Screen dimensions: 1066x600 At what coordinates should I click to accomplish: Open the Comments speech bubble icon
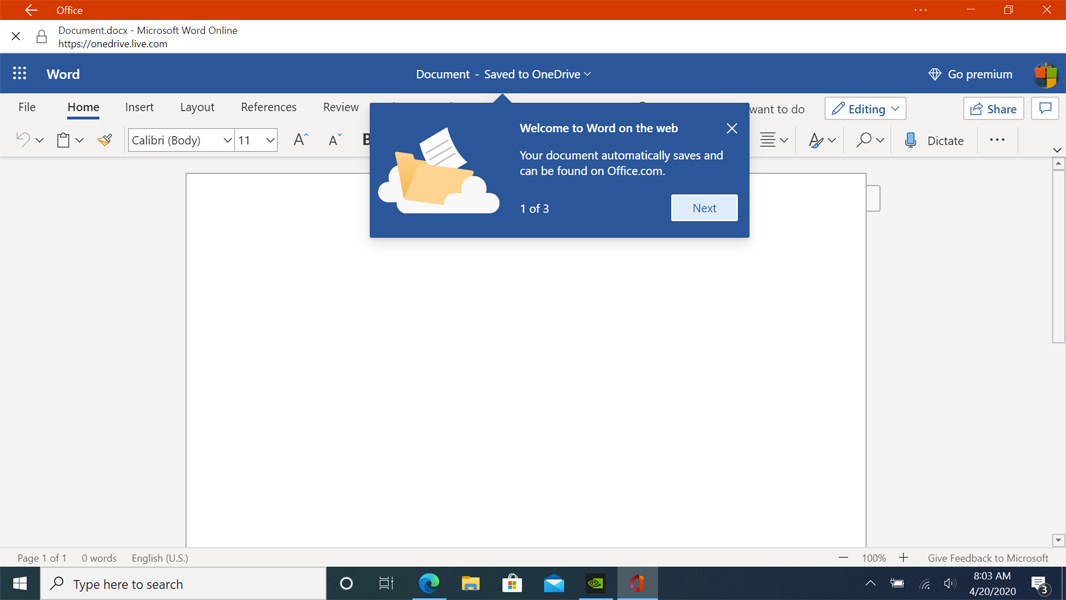pyautogui.click(x=1045, y=108)
